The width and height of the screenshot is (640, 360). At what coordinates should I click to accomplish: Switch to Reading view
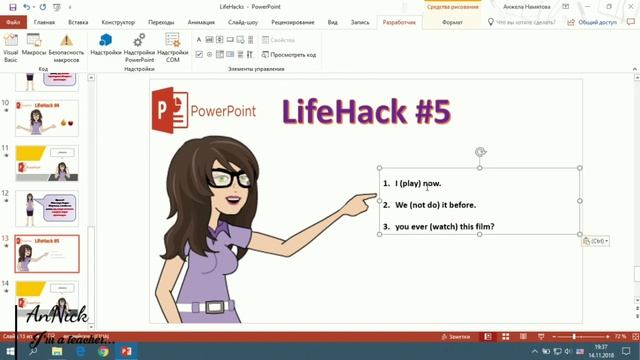point(523,337)
